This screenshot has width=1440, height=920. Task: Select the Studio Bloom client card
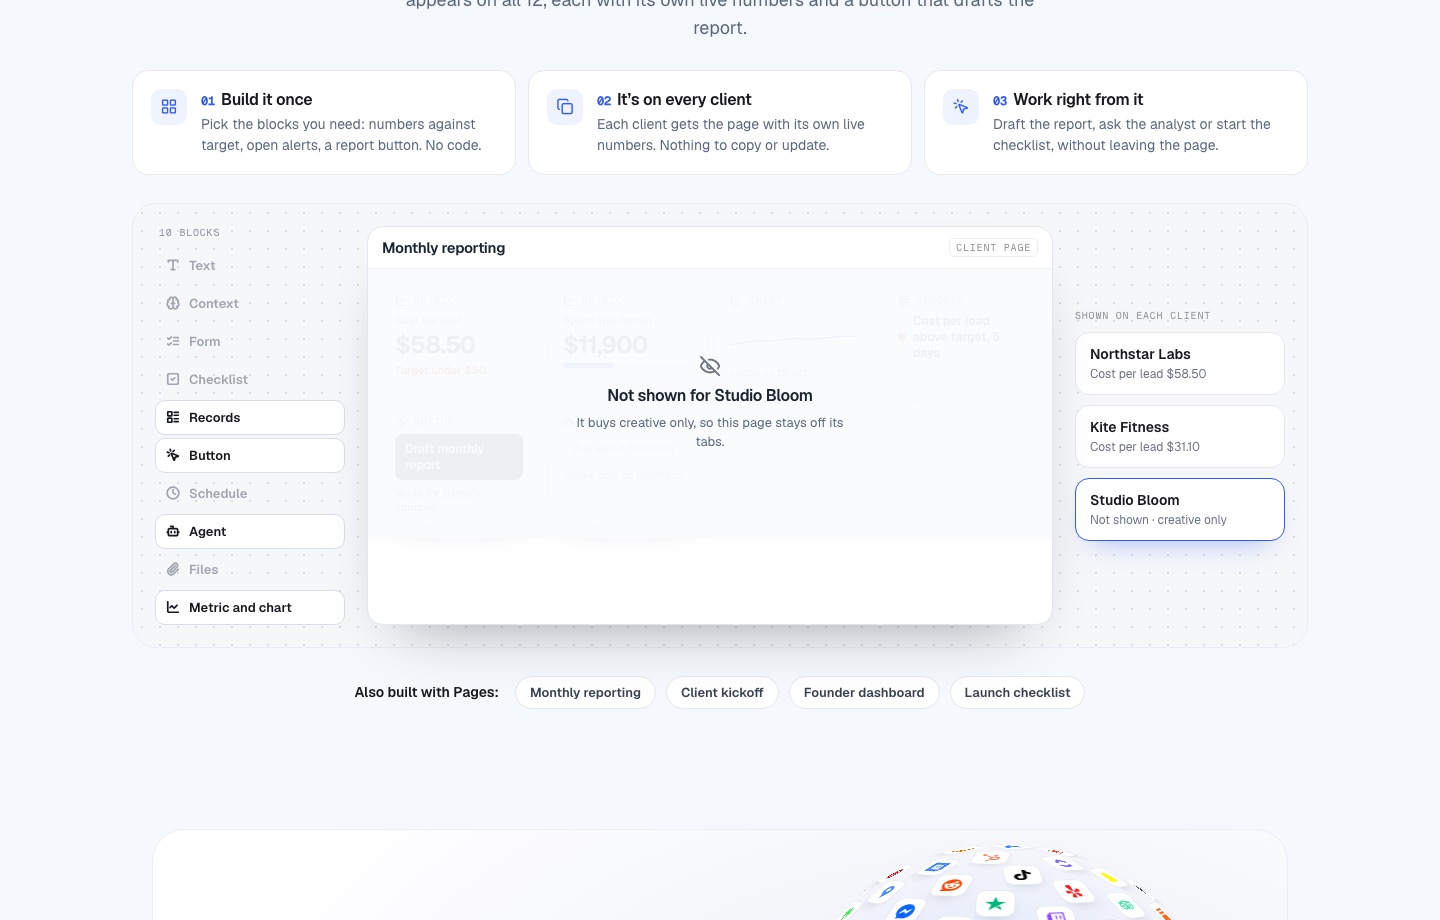click(1180, 509)
